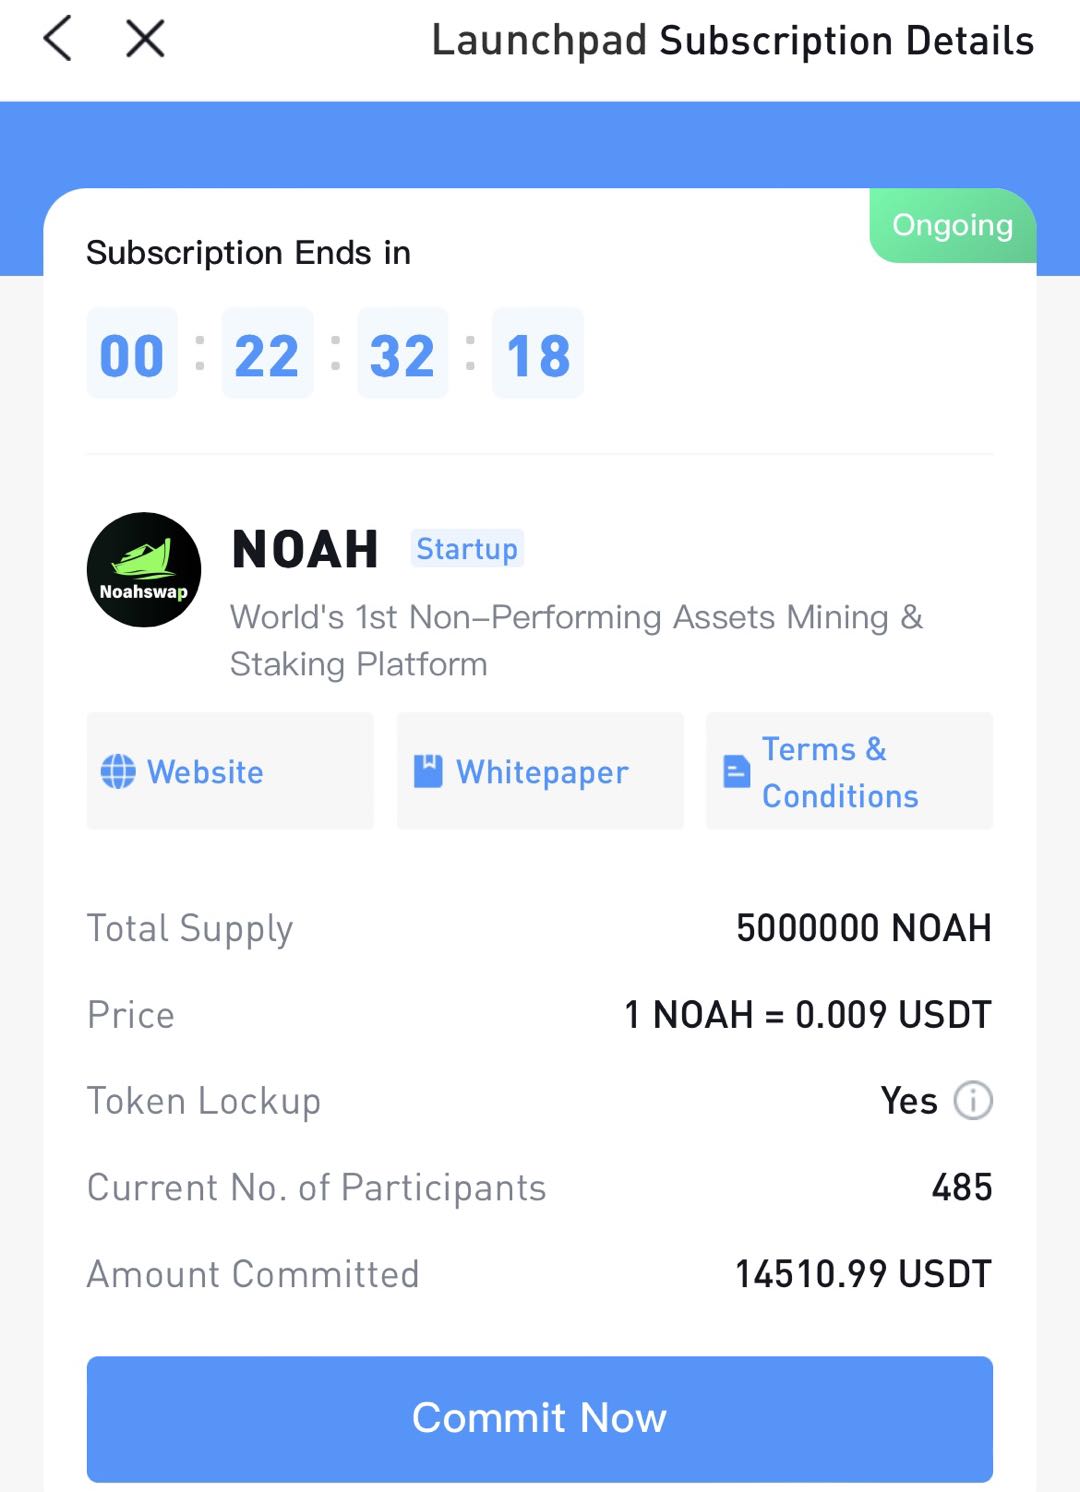
Task: Click the Whitepaper book icon
Action: [428, 771]
